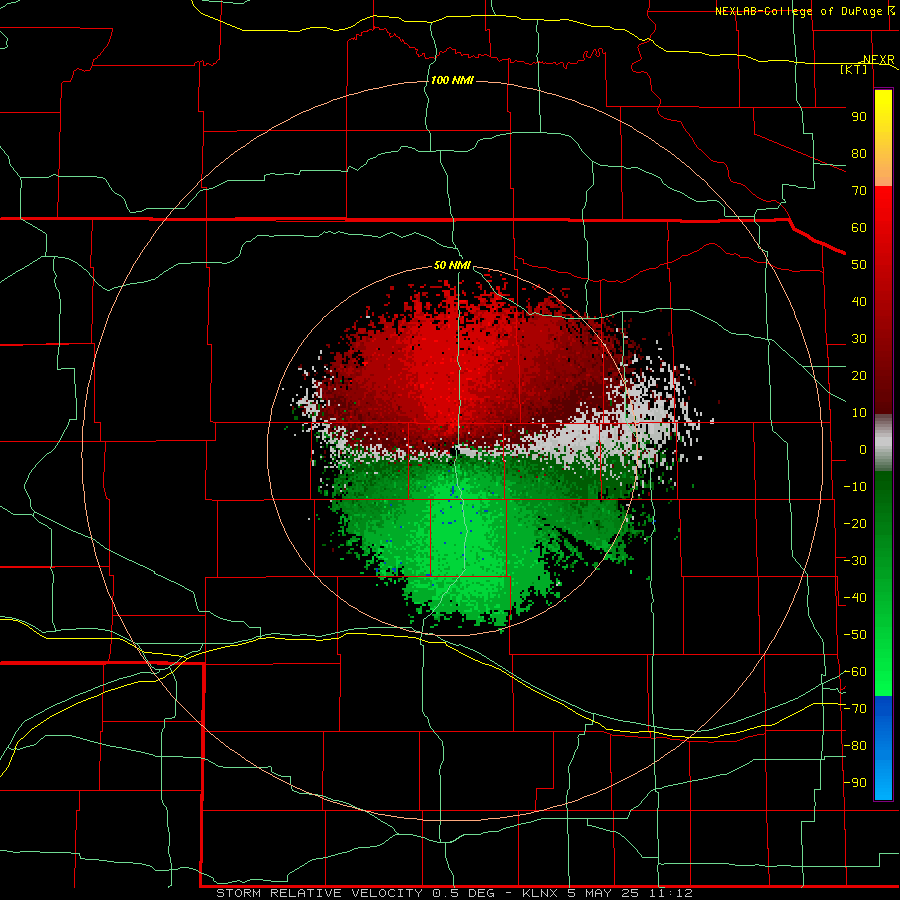
Task: Click the -60 knot scale label
Action: pyautogui.click(x=855, y=672)
